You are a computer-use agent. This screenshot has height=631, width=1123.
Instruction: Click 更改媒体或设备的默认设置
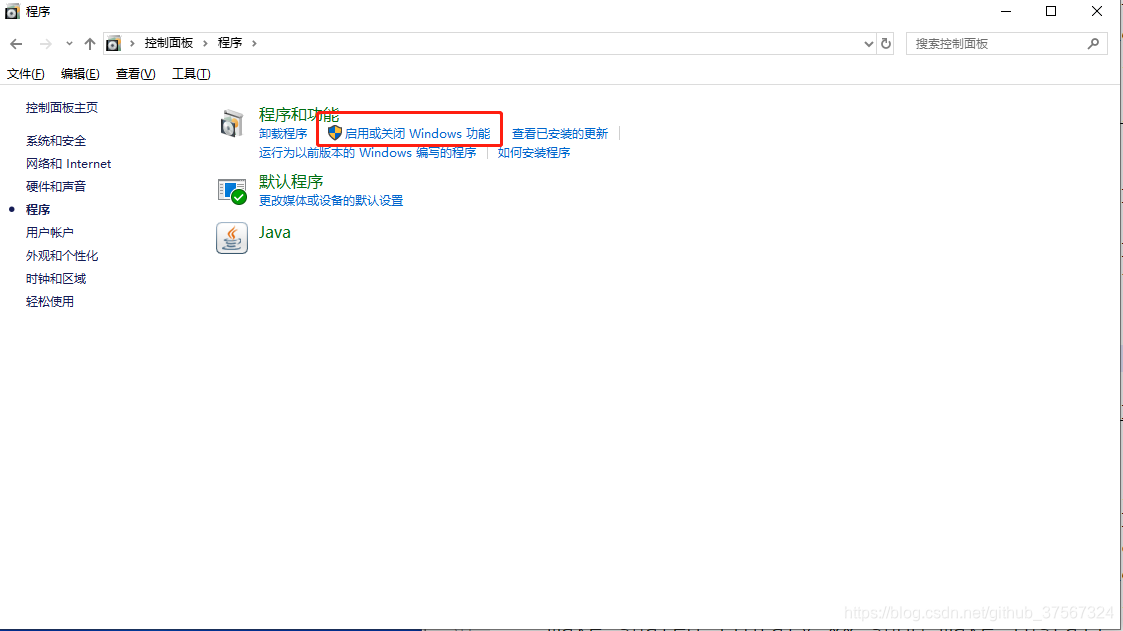point(331,201)
